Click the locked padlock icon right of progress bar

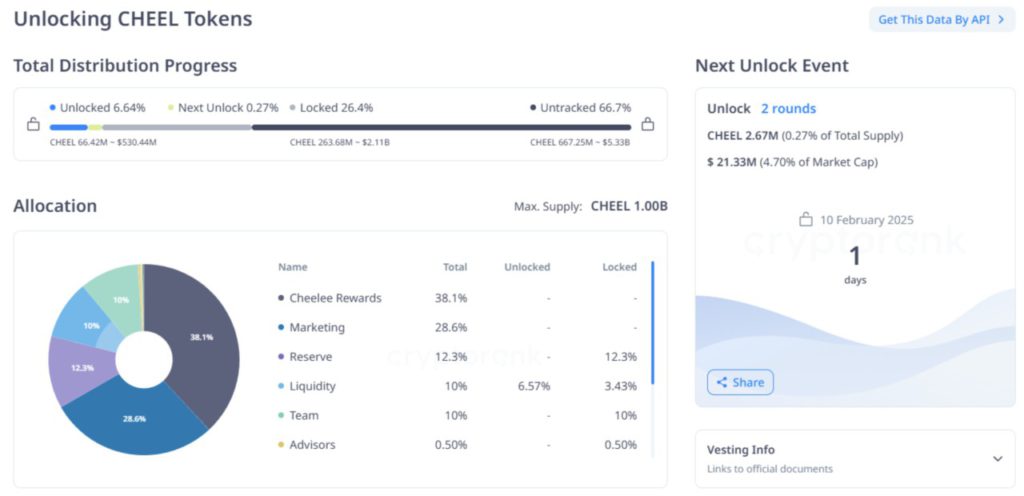point(647,125)
